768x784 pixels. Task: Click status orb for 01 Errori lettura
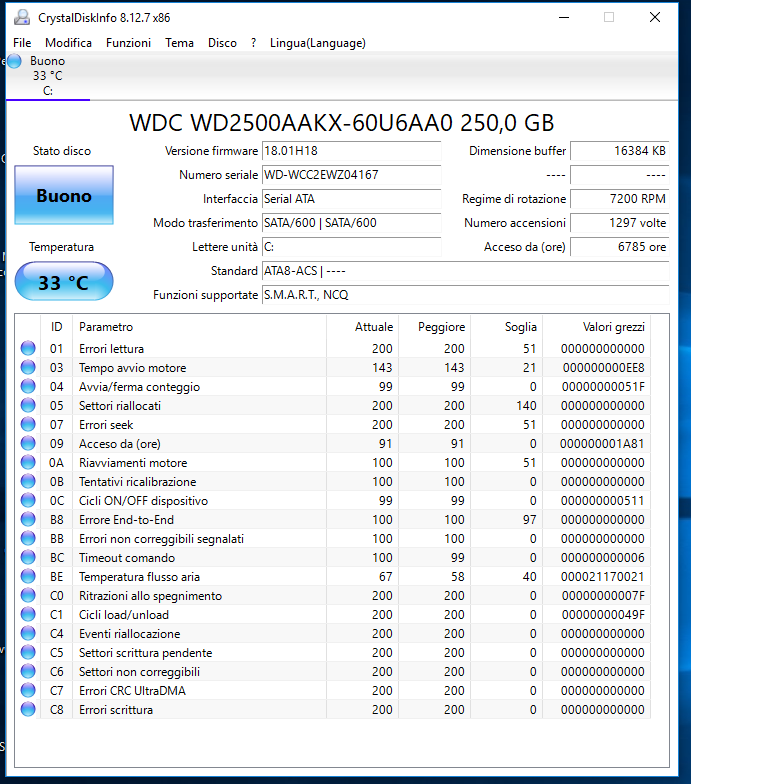click(28, 348)
